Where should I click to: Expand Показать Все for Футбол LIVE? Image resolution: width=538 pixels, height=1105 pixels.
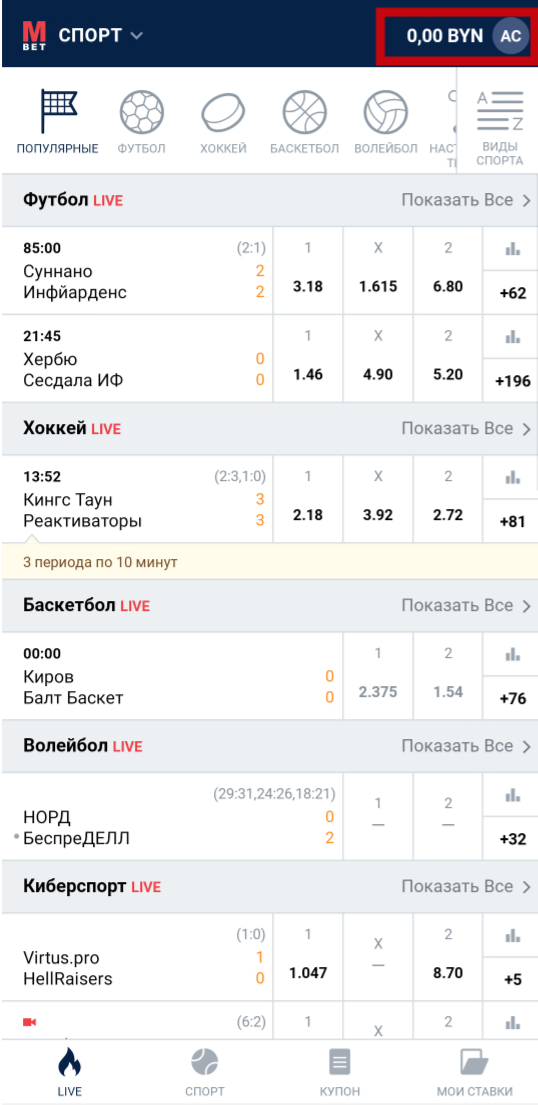[x=465, y=200]
